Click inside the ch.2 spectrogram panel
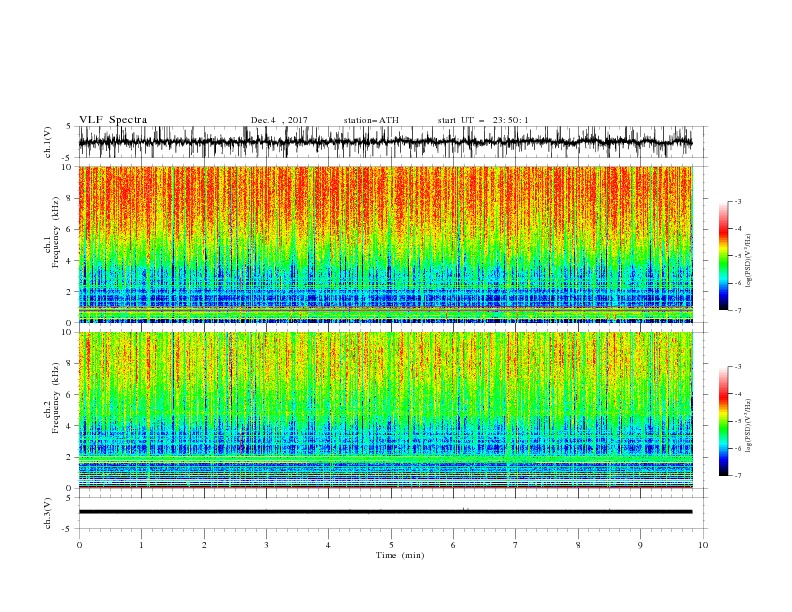The image size is (792, 612). (x=385, y=410)
